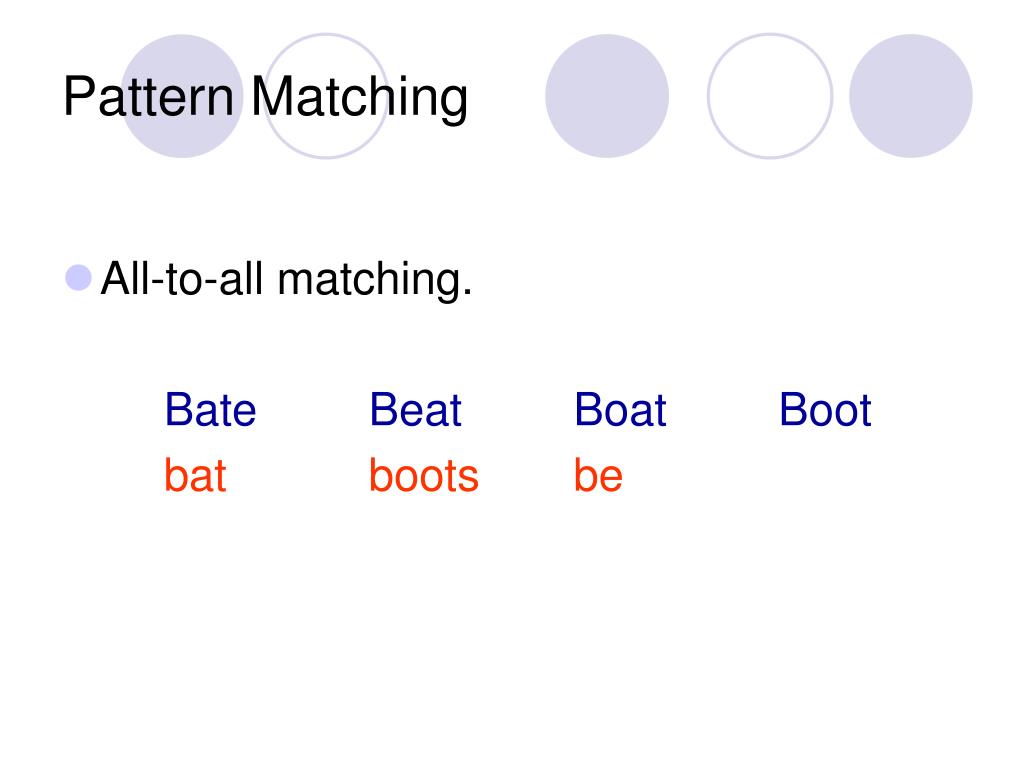
Task: Select the red word 'boots'
Action: pyautogui.click(x=424, y=475)
